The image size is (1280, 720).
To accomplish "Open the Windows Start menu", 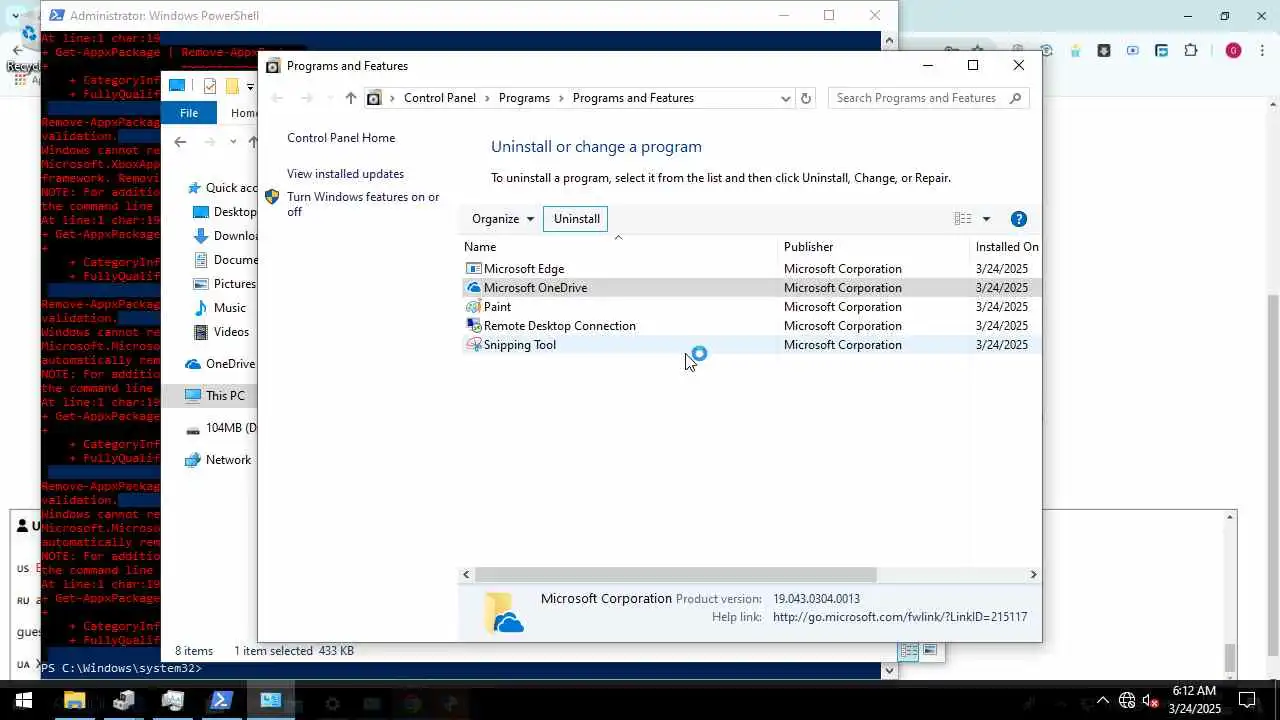I will [24, 701].
